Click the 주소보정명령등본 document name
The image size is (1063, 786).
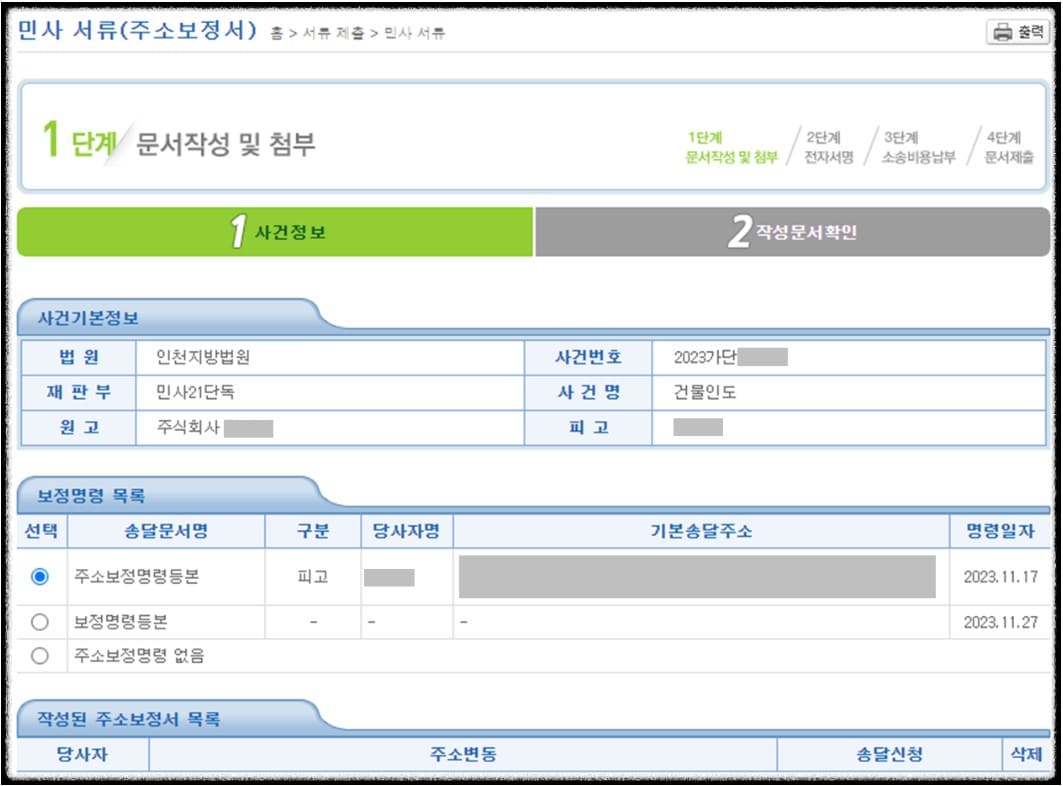pos(136,576)
